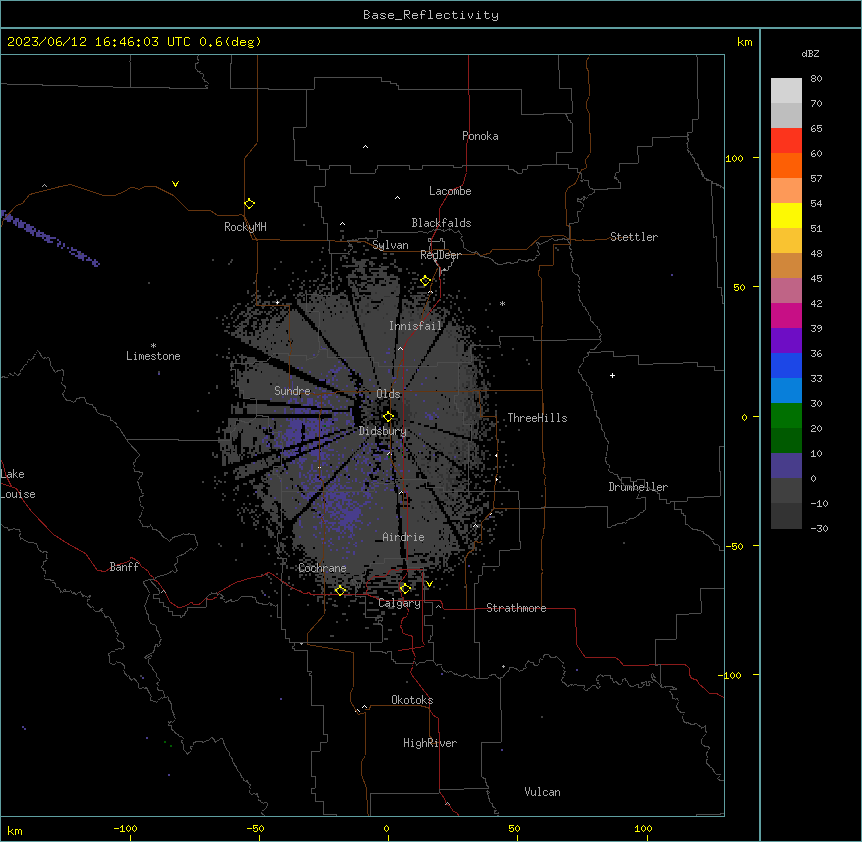Click the Strathmore label
This screenshot has width=862, height=842.
pyautogui.click(x=516, y=608)
